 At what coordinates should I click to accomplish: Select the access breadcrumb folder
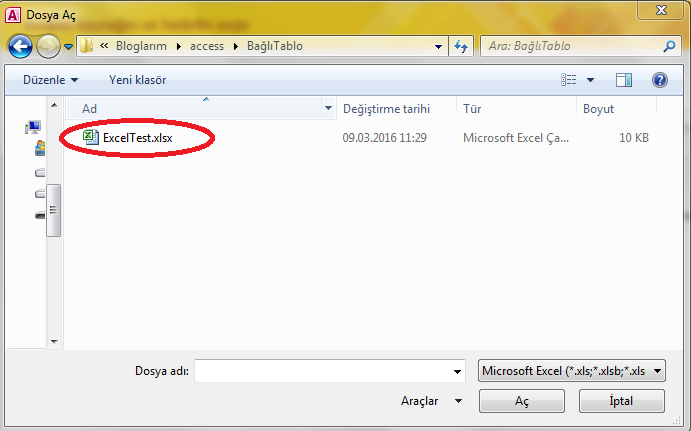point(207,46)
